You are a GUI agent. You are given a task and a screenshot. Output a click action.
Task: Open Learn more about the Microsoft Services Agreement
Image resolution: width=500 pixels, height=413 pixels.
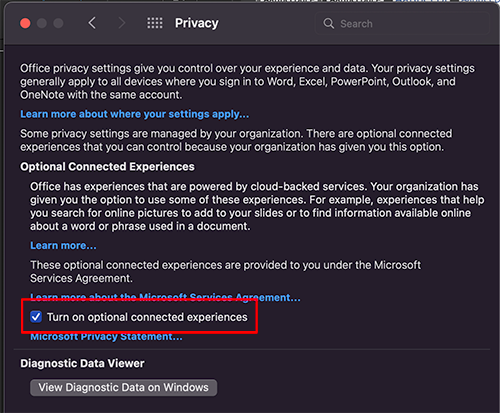click(x=165, y=297)
